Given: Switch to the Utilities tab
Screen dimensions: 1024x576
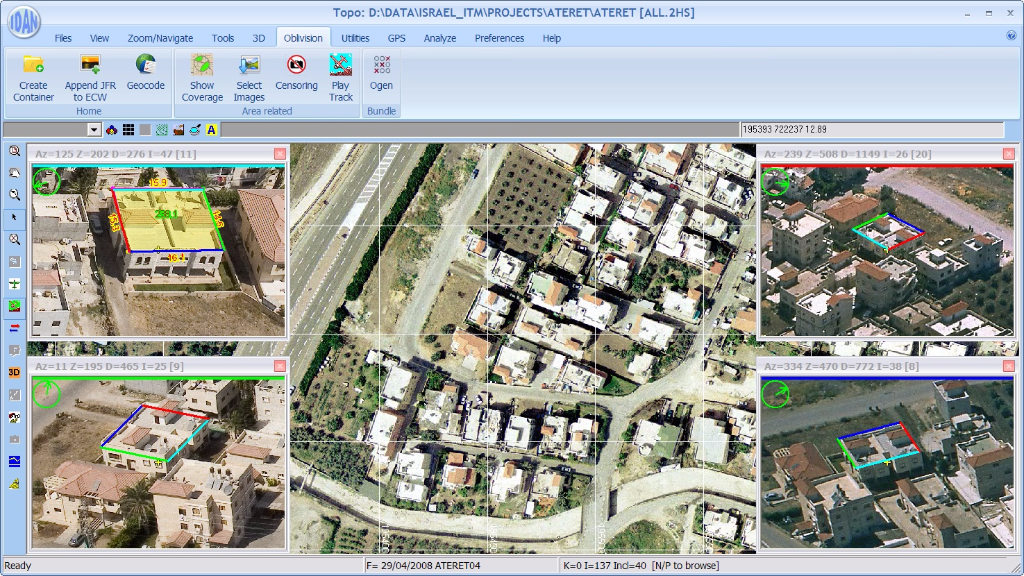Looking at the screenshot, I should click(x=355, y=38).
